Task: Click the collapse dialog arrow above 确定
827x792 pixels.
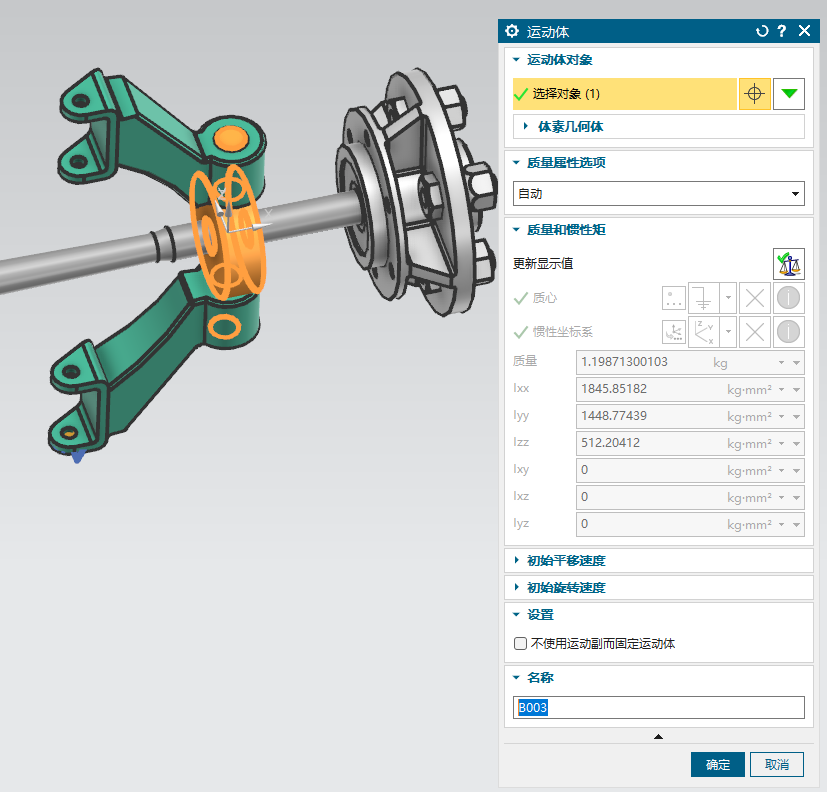Action: point(658,737)
